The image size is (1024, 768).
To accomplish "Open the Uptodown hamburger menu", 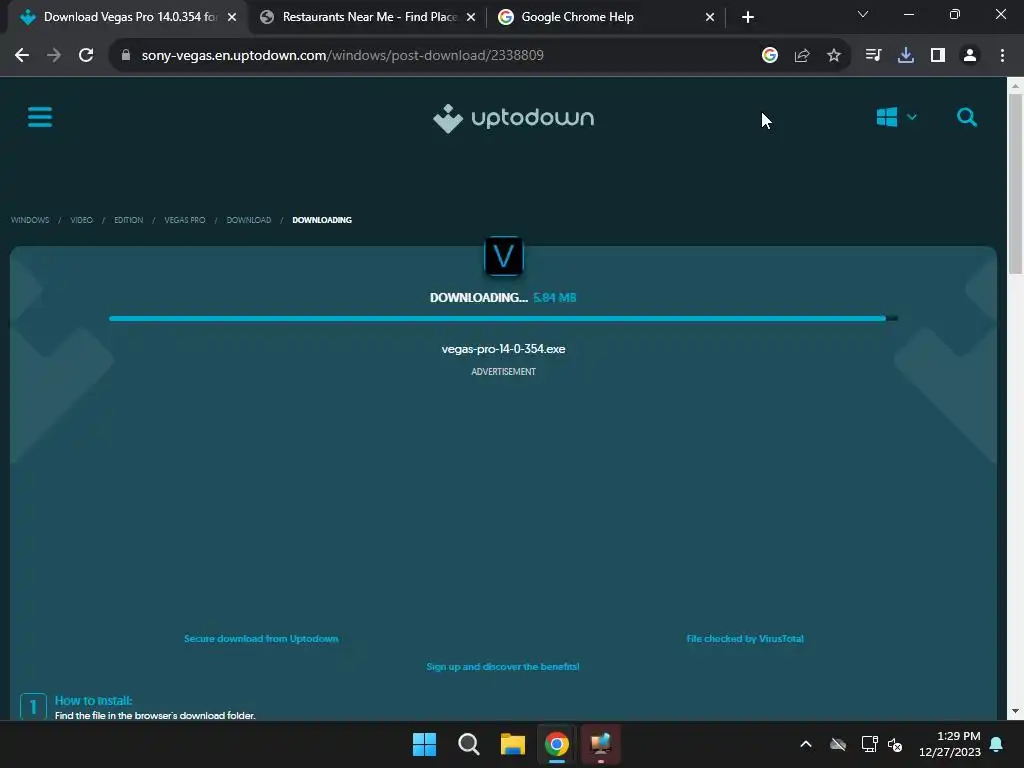I will [x=40, y=118].
